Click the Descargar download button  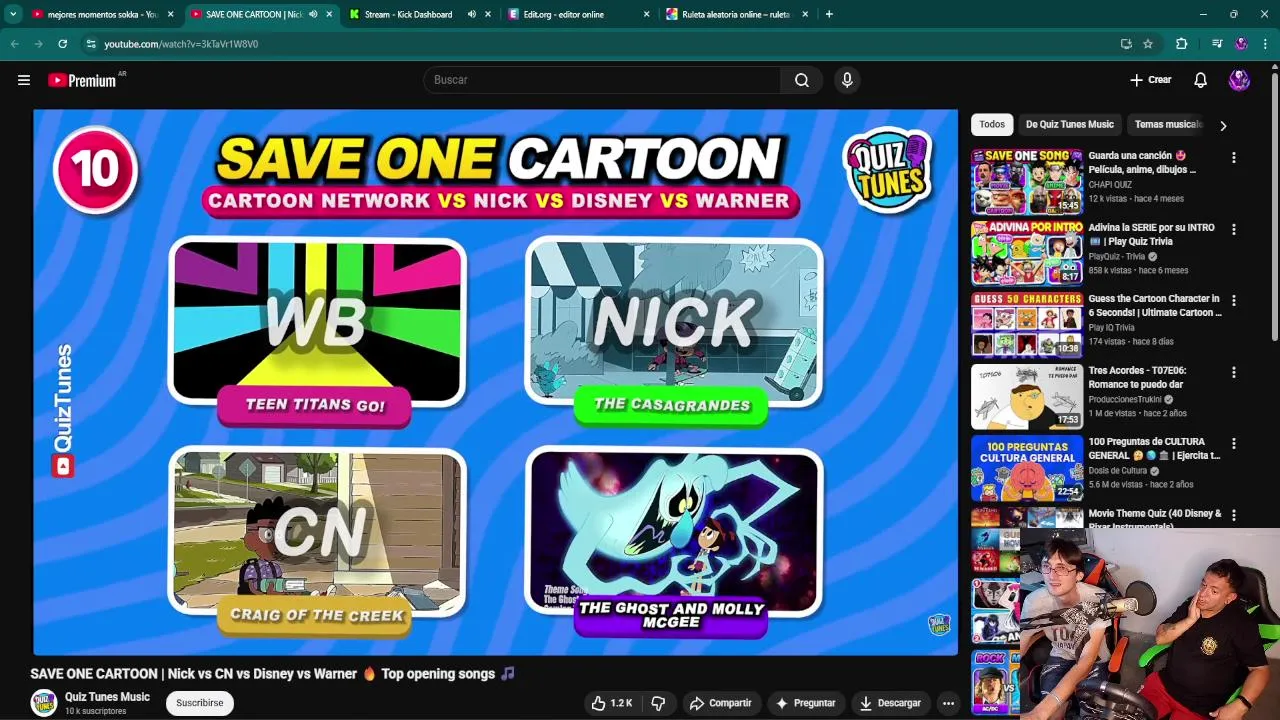click(x=890, y=703)
